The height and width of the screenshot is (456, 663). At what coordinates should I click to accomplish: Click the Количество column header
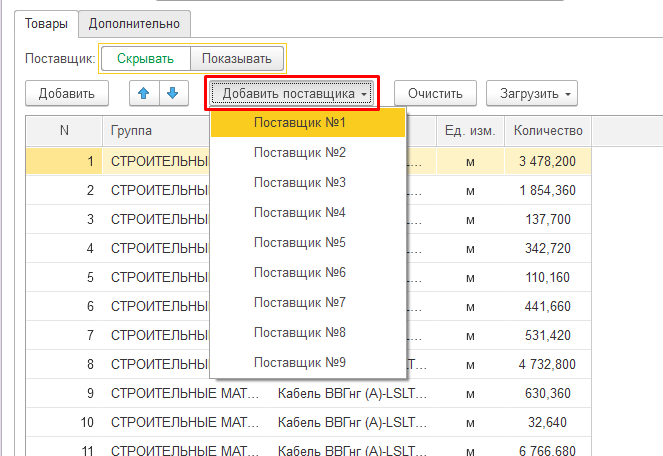pyautogui.click(x=547, y=131)
